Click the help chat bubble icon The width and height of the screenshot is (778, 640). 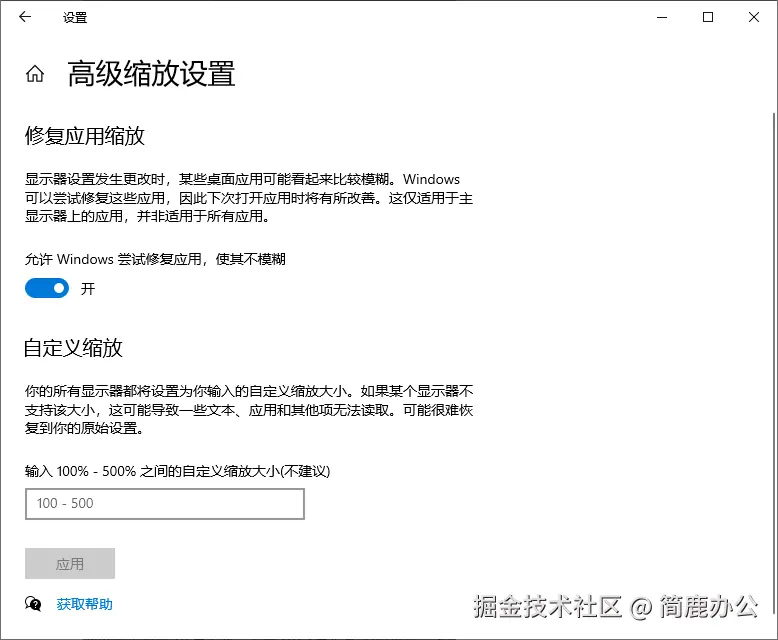pos(33,604)
